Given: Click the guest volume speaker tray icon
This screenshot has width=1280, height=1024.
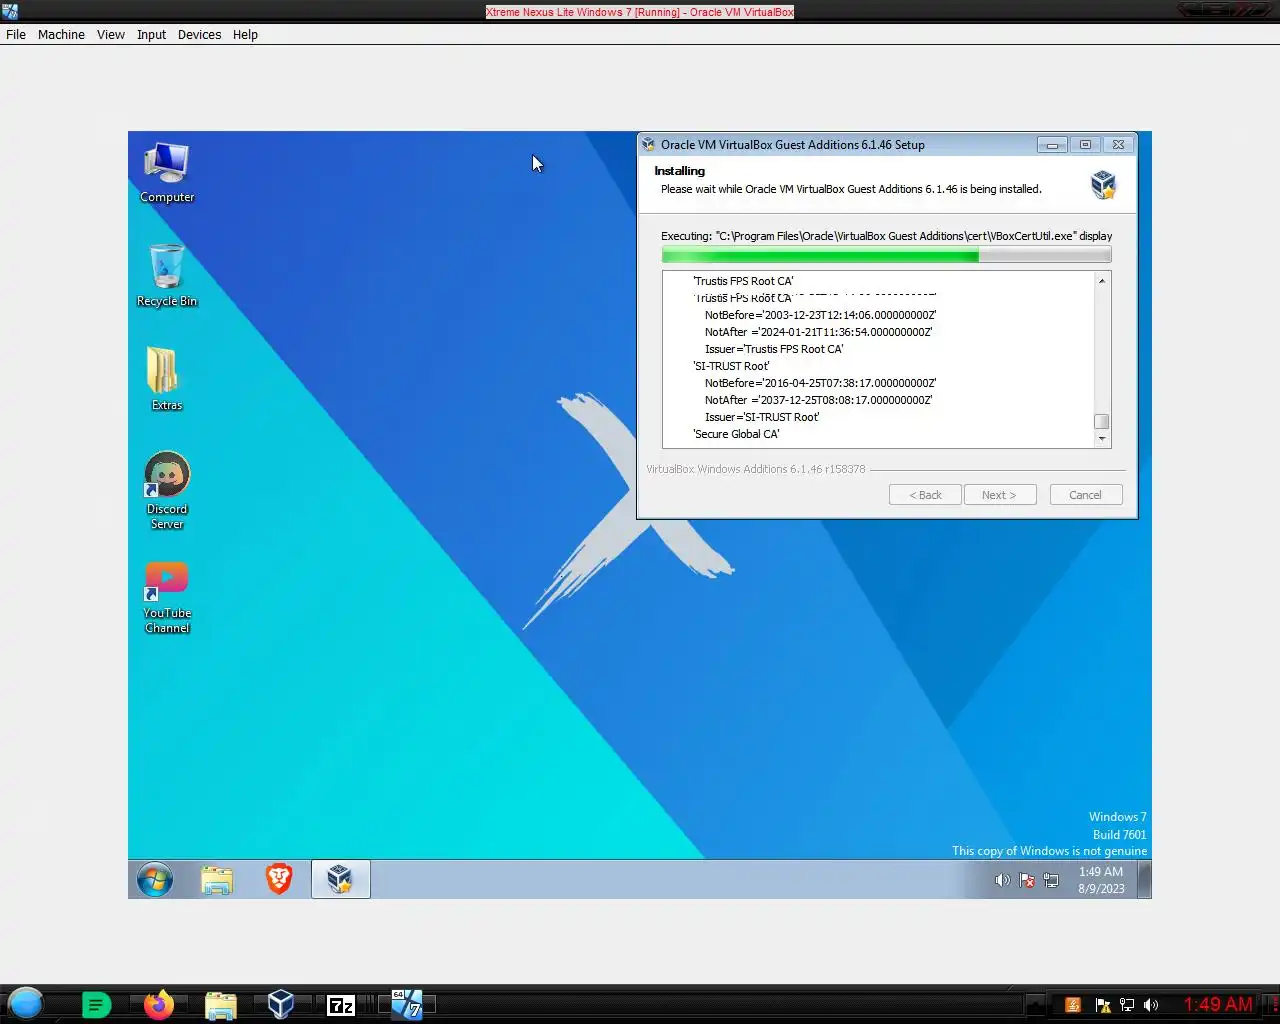Looking at the screenshot, I should point(1002,880).
